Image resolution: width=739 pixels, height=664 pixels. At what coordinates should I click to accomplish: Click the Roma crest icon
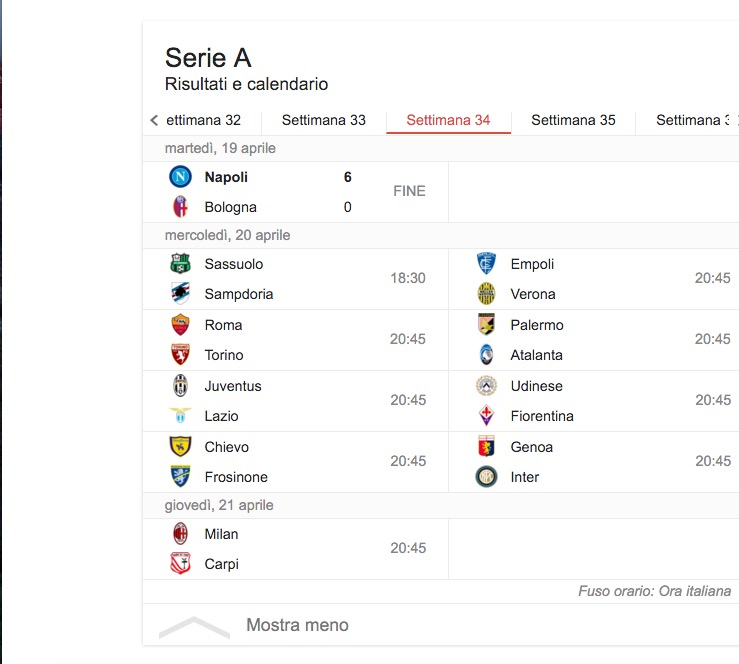pos(180,325)
